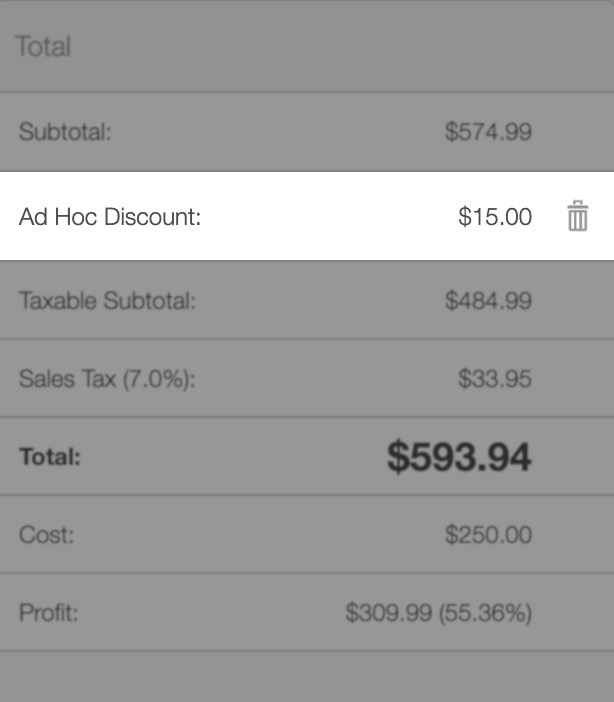Select the $484.99 taxable subtotal amount
The image size is (614, 702).
488,301
